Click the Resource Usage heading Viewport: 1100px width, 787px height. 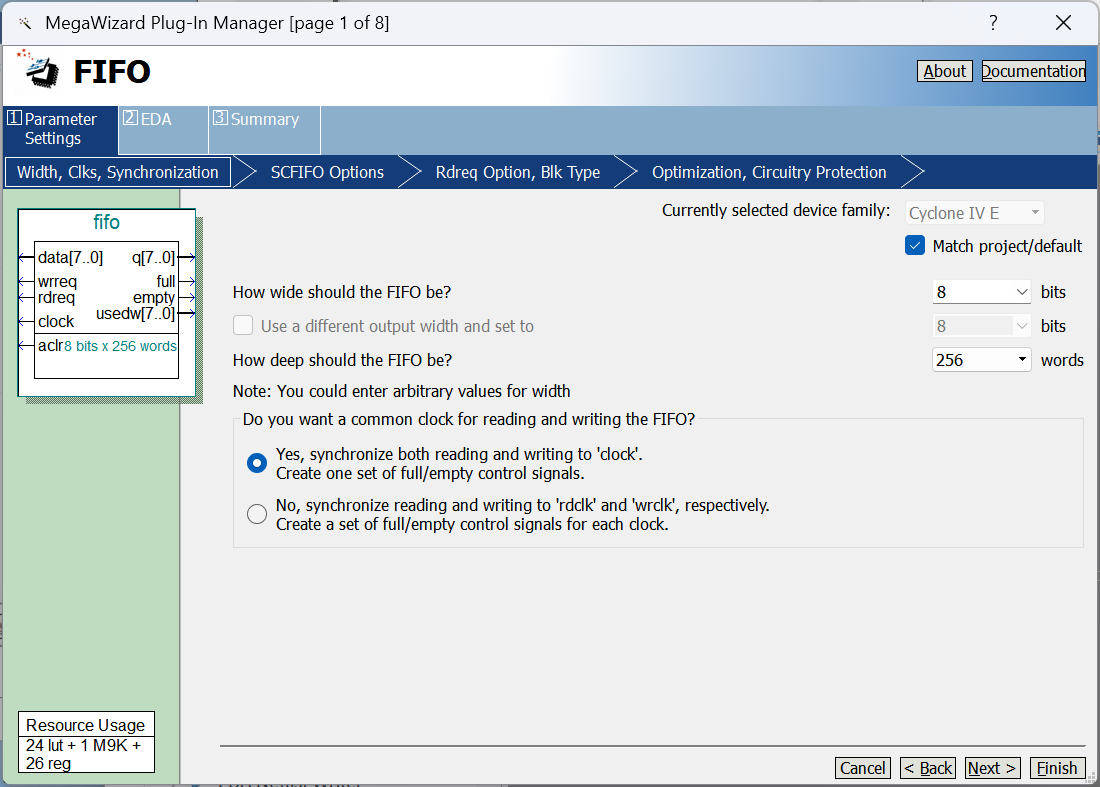86,725
